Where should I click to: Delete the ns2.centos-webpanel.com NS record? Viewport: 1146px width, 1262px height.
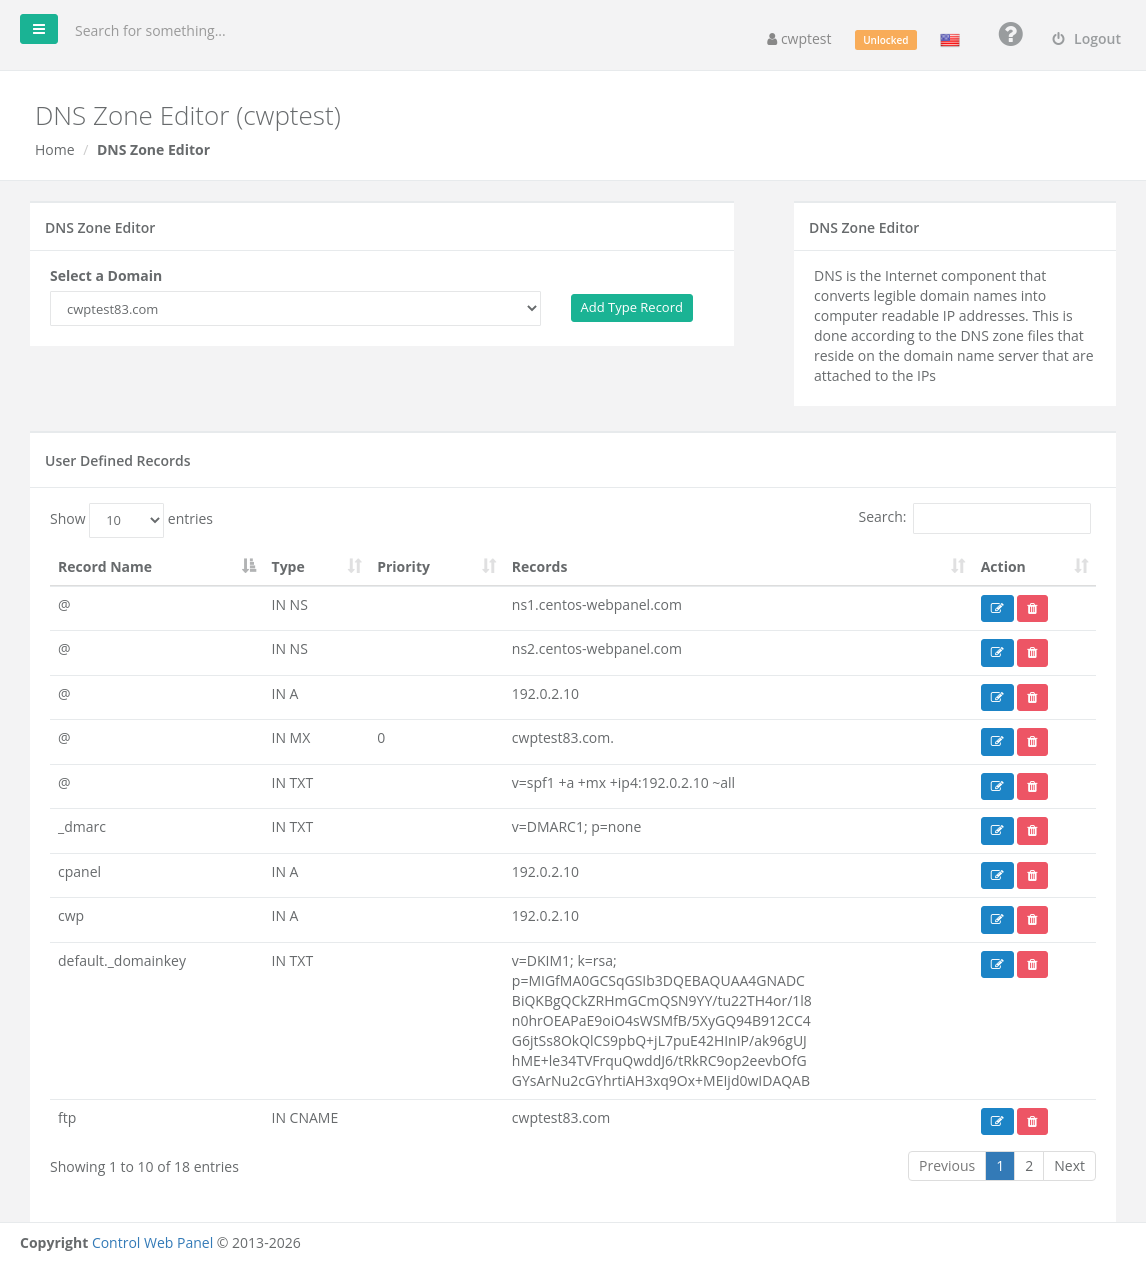[x=1032, y=653]
